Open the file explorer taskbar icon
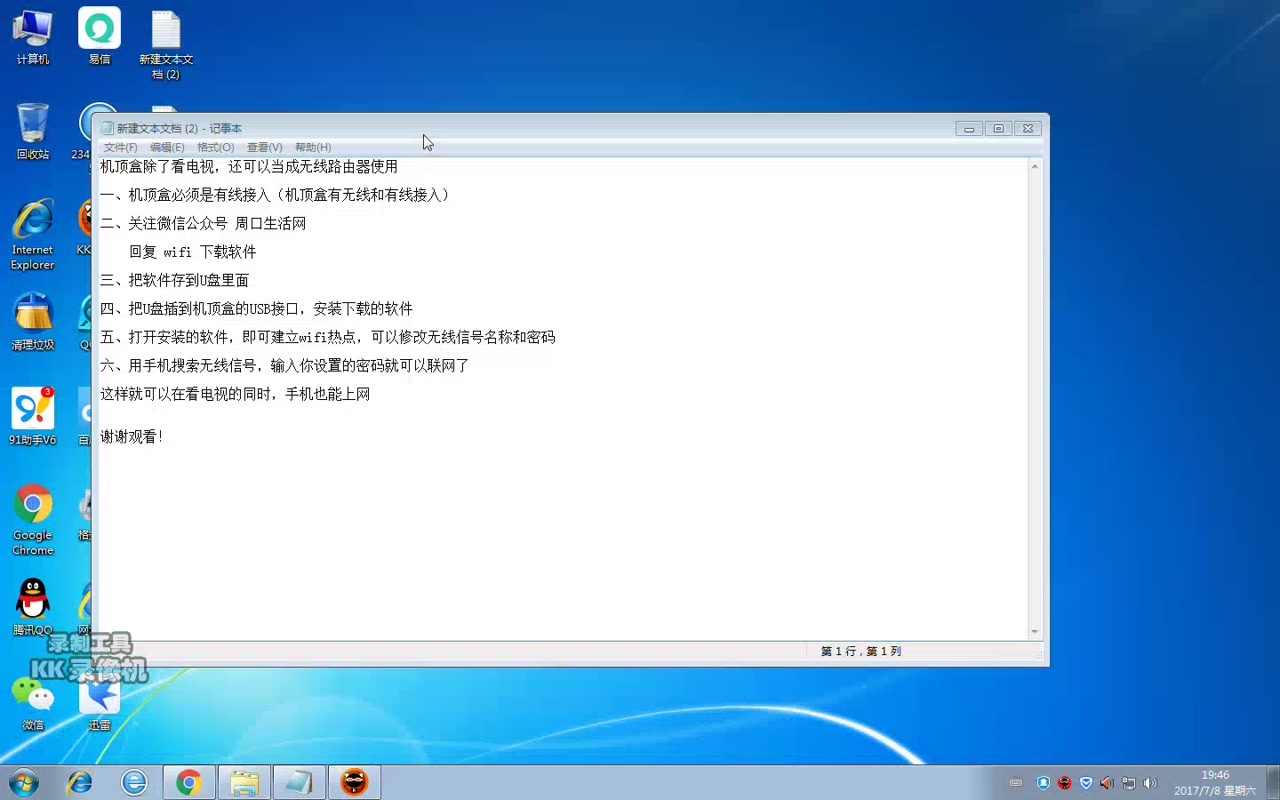This screenshot has width=1280, height=800. (x=244, y=782)
